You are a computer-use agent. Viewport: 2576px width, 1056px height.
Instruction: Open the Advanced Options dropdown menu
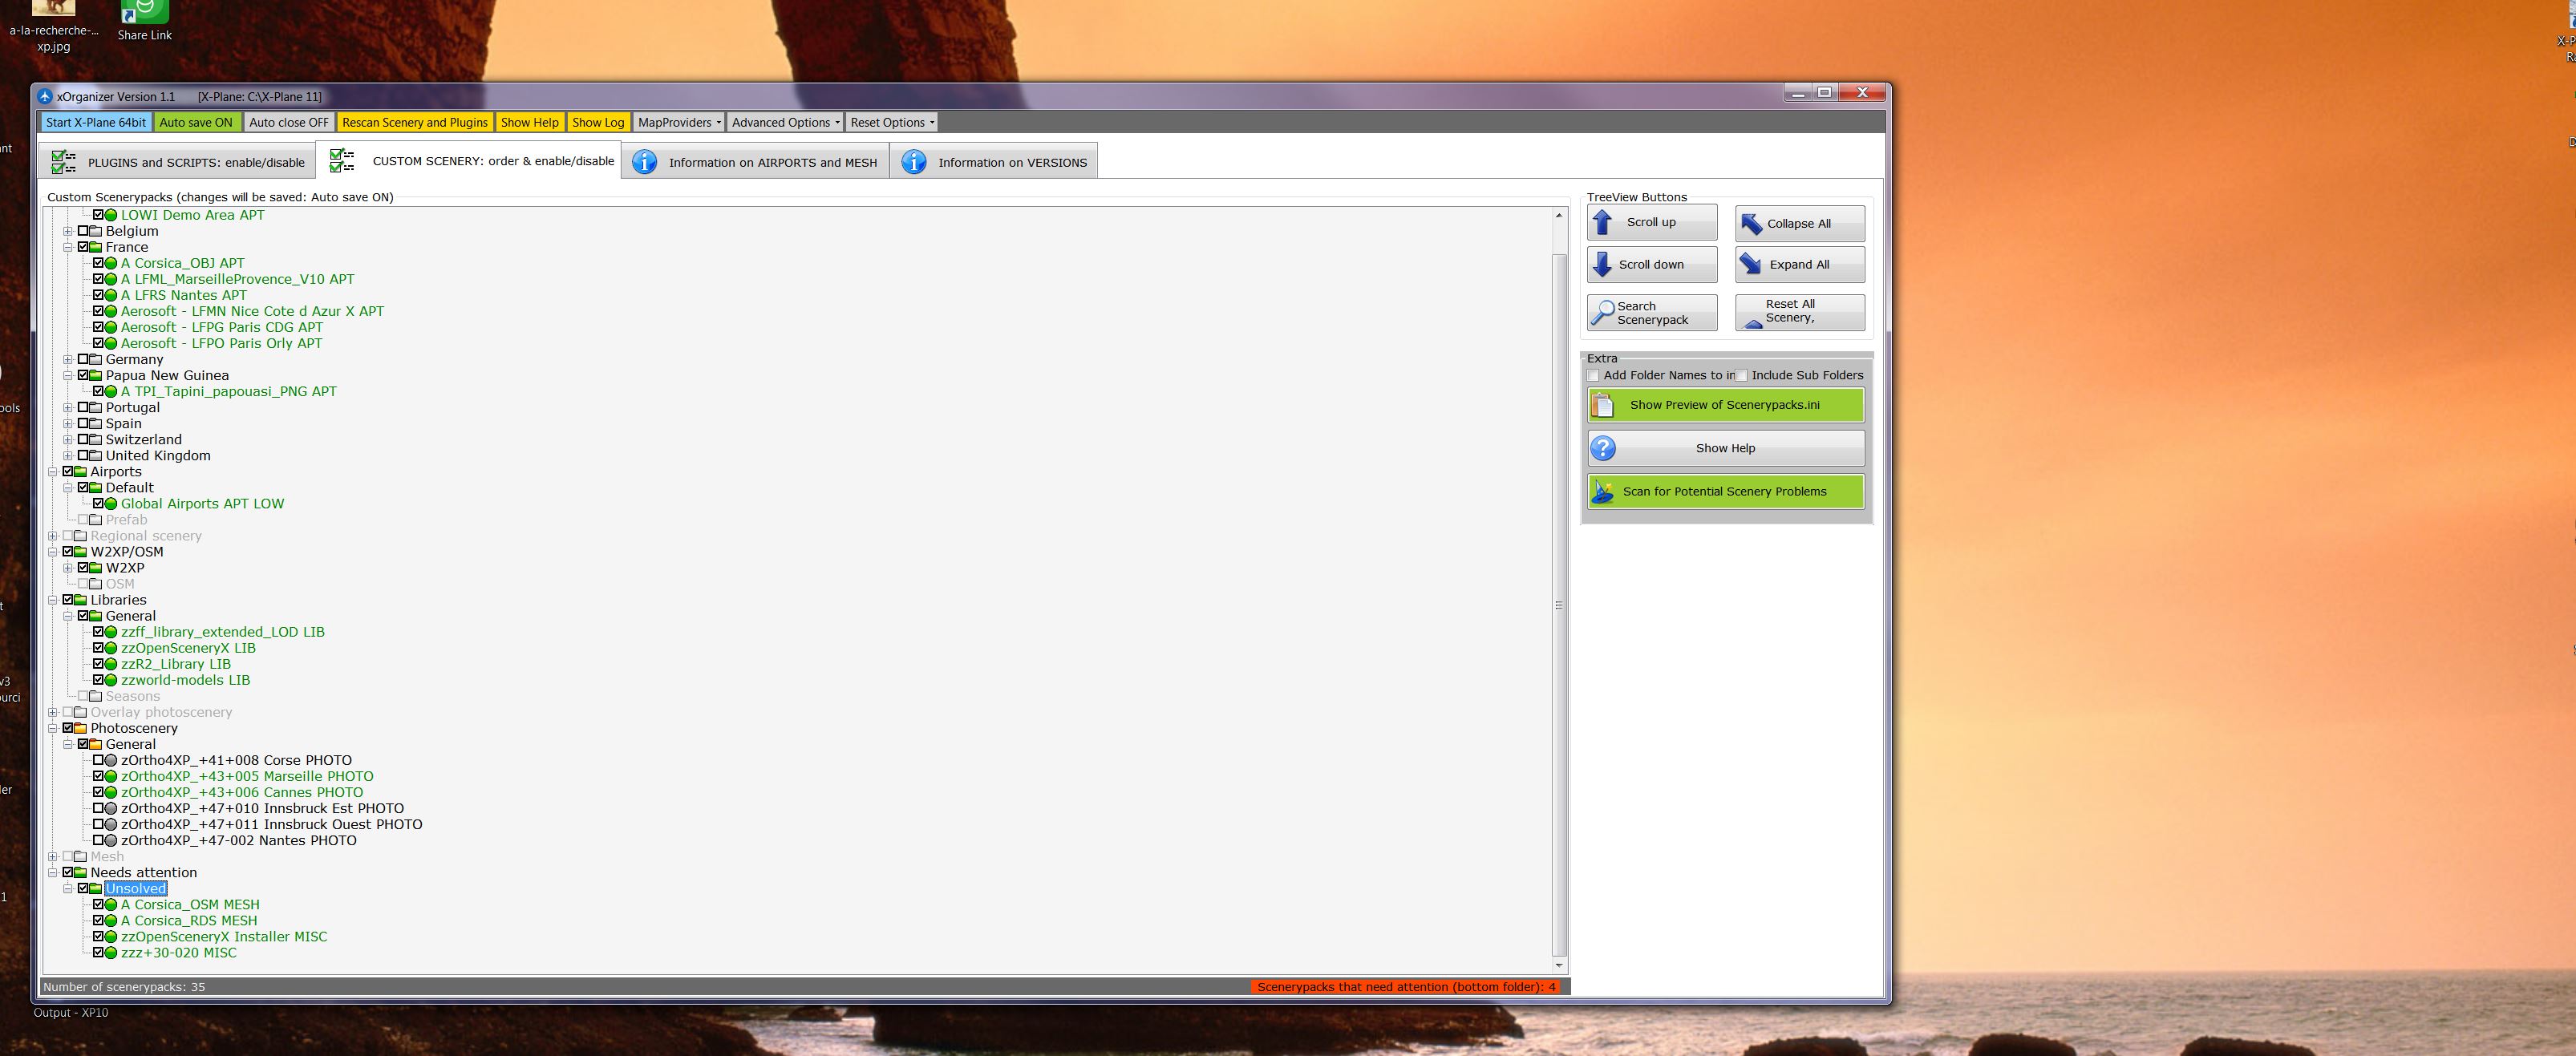(782, 122)
